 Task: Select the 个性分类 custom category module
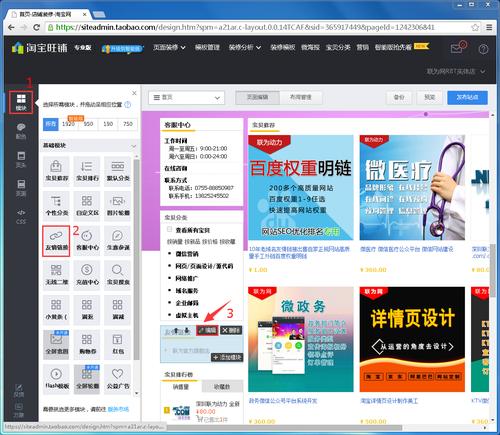pyautogui.click(x=56, y=205)
